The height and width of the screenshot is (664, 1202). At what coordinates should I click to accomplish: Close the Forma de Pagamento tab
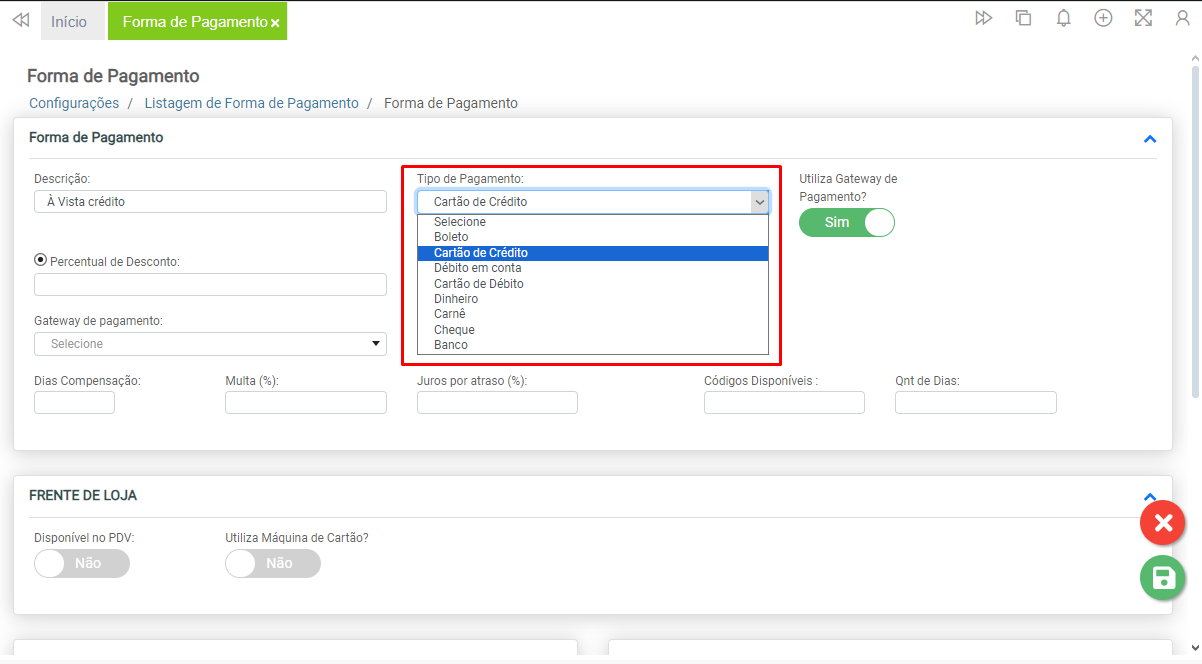click(275, 23)
